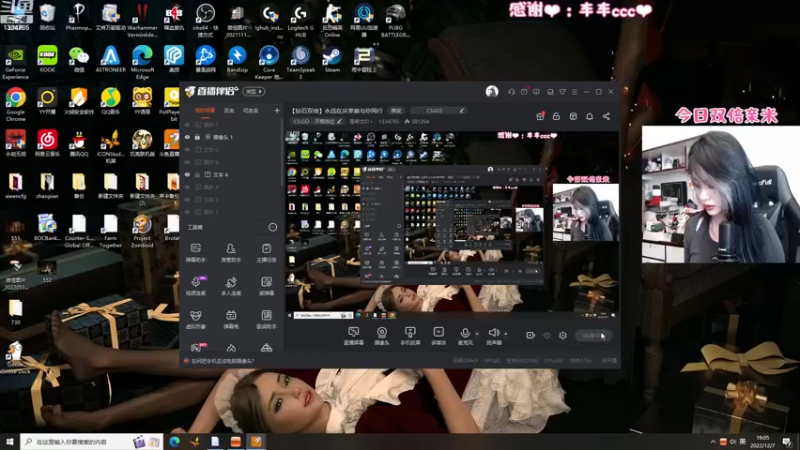Click the share icon in the app header

point(606,116)
